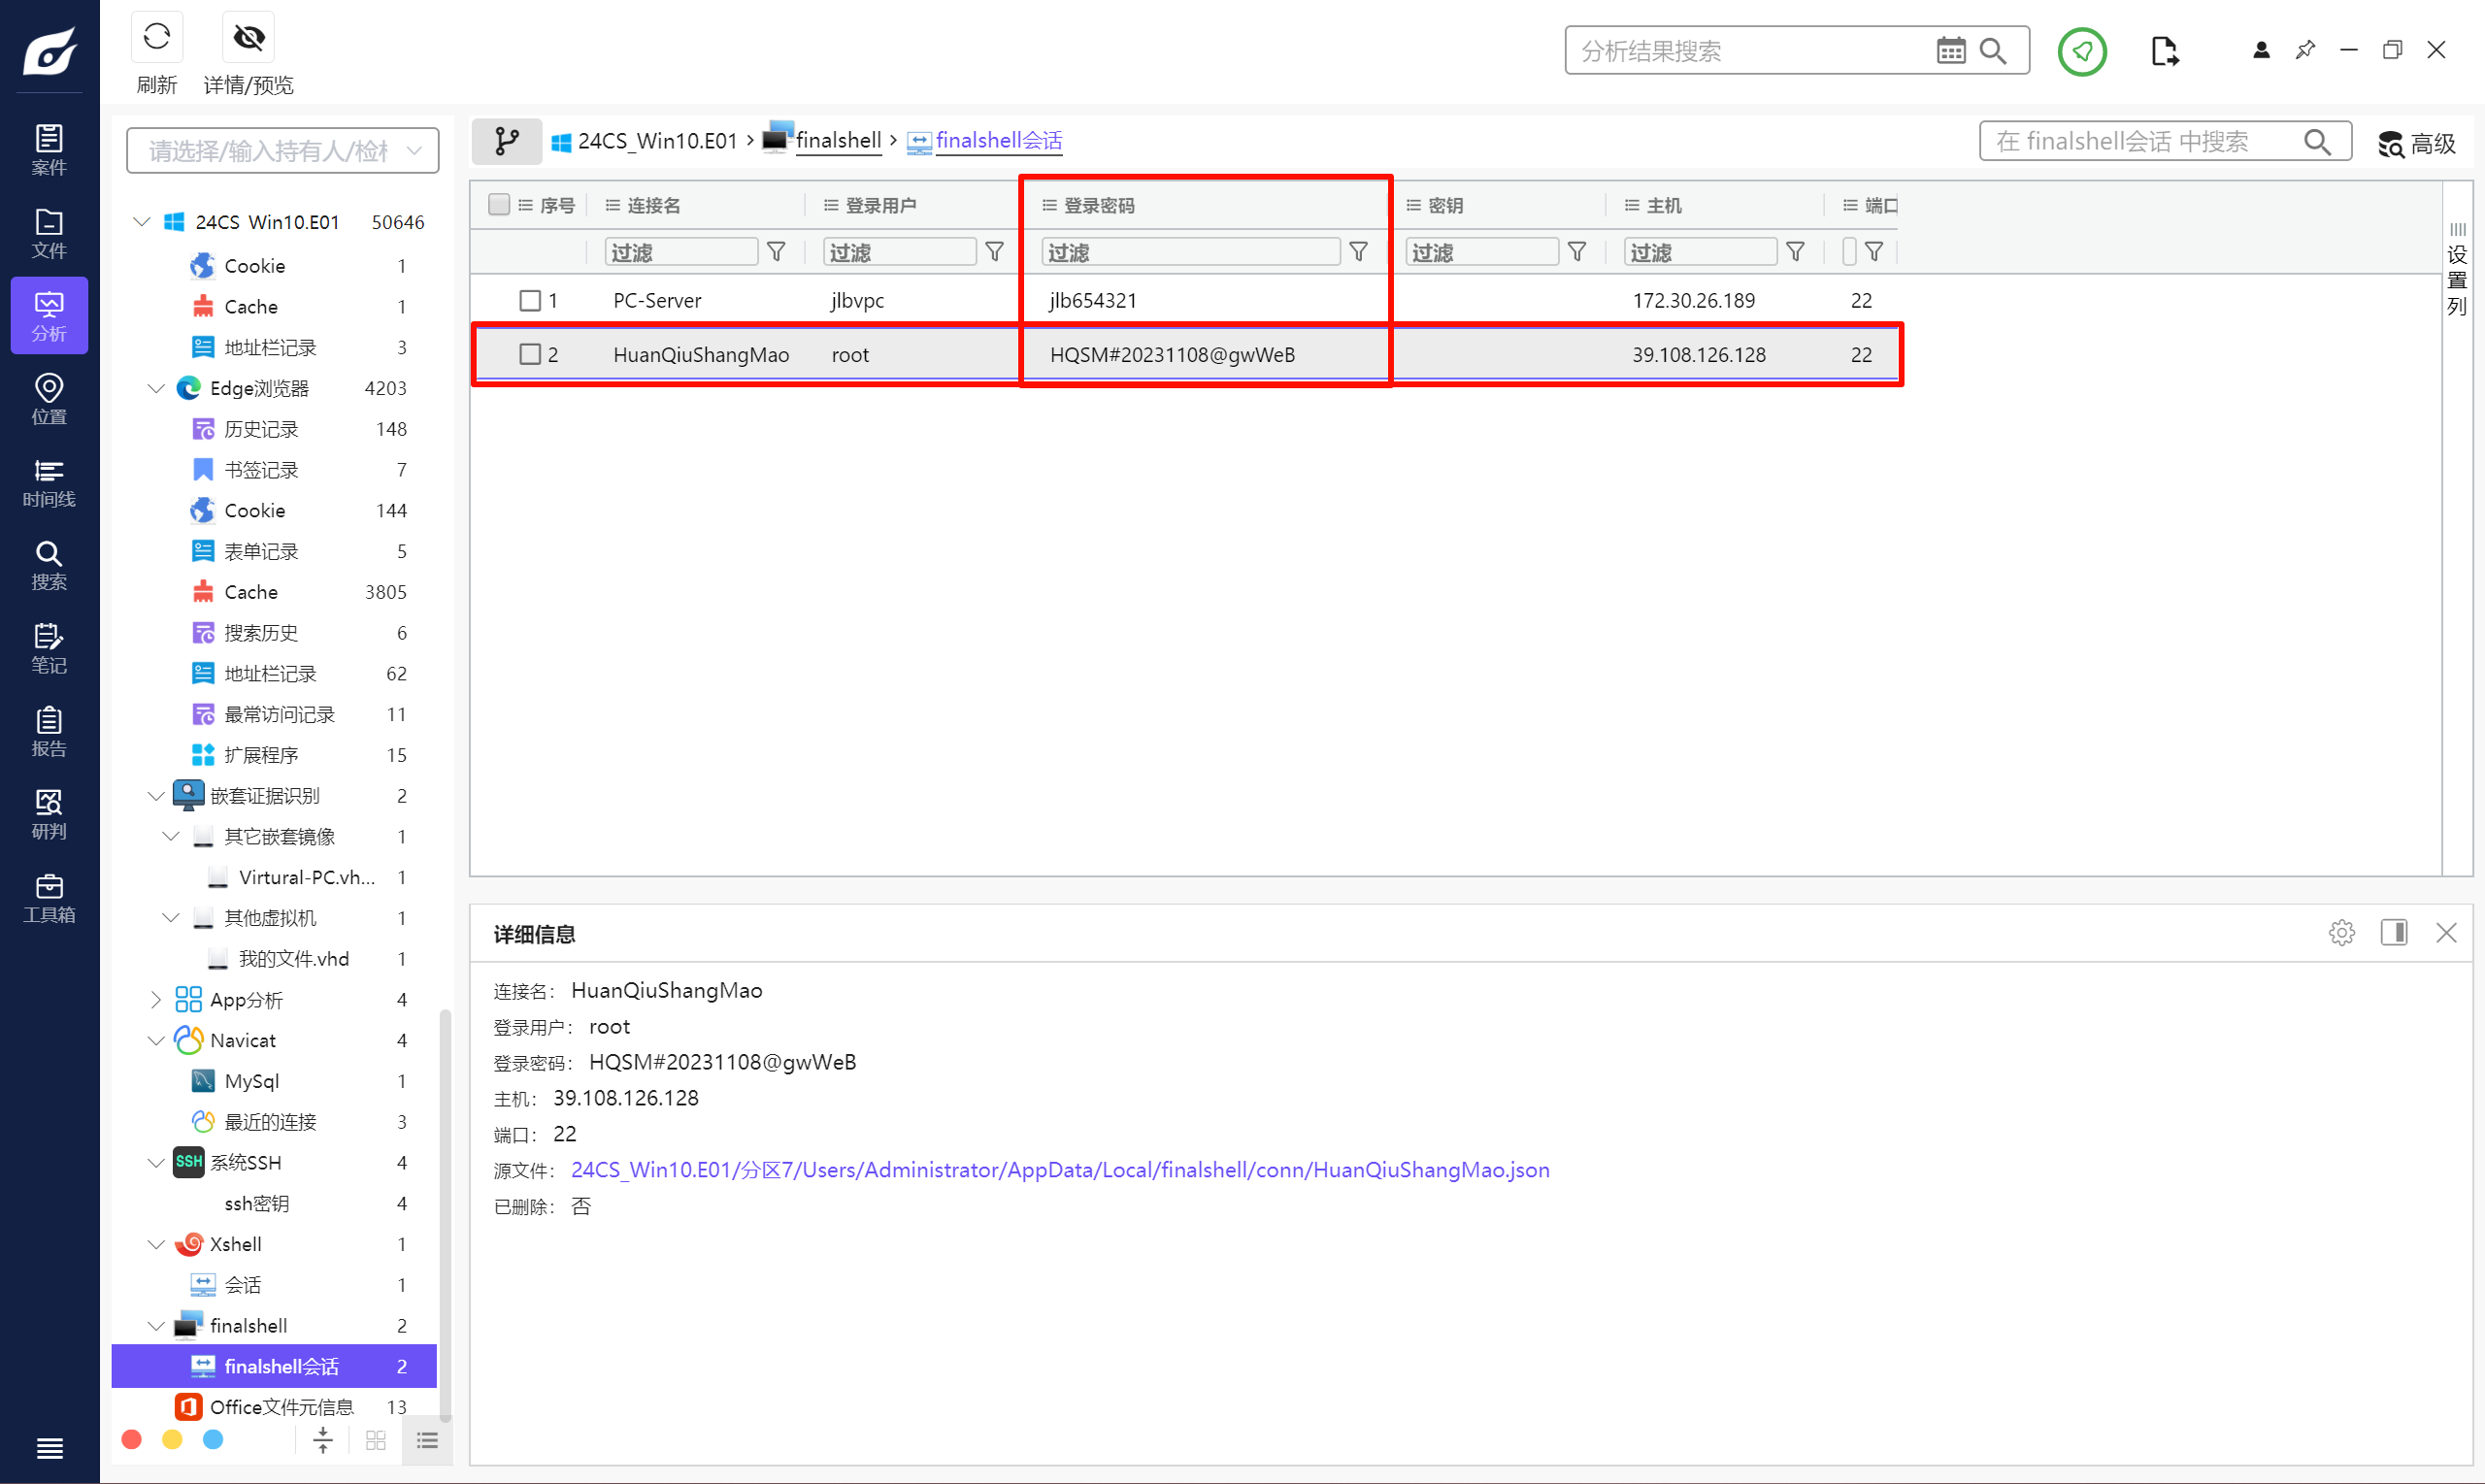Click the green circular shield icon
This screenshot has height=1484, width=2485.
click(x=2081, y=50)
